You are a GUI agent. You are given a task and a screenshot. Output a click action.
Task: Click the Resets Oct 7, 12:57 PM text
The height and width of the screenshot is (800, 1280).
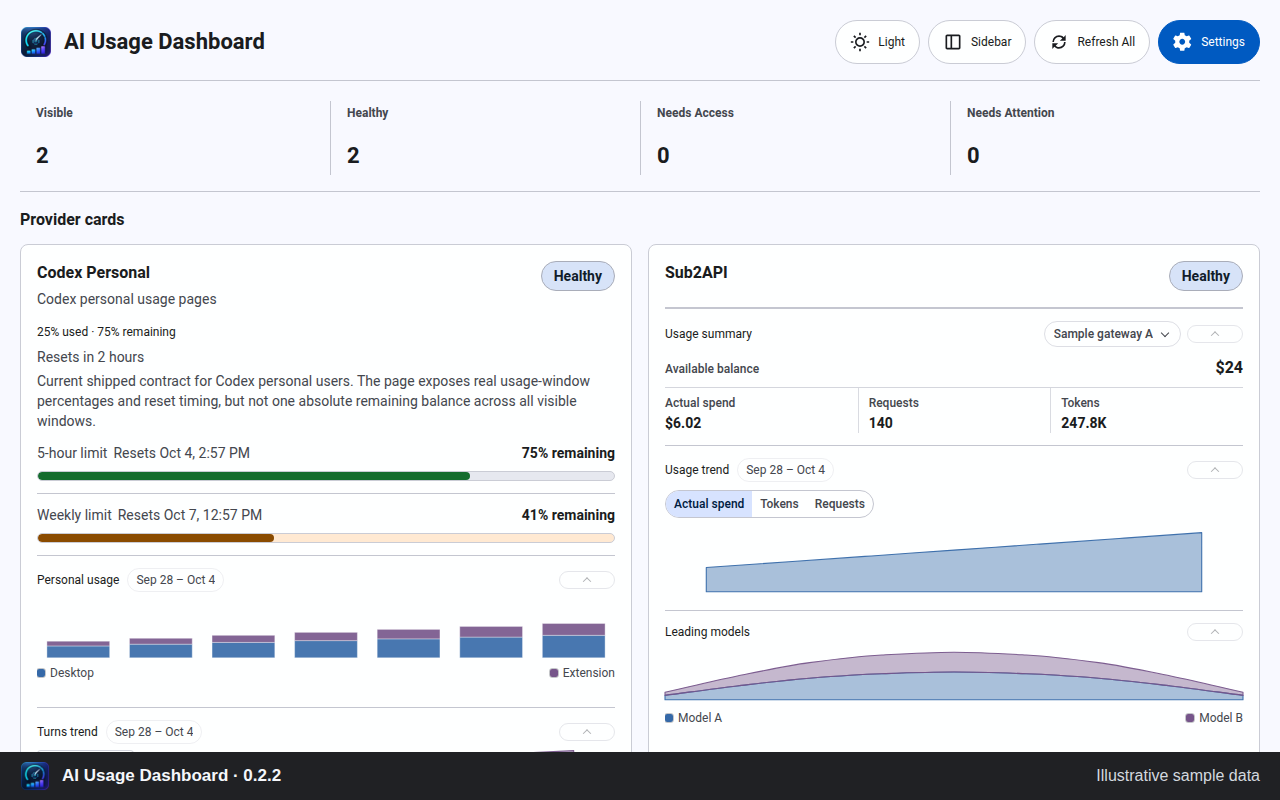click(x=190, y=515)
